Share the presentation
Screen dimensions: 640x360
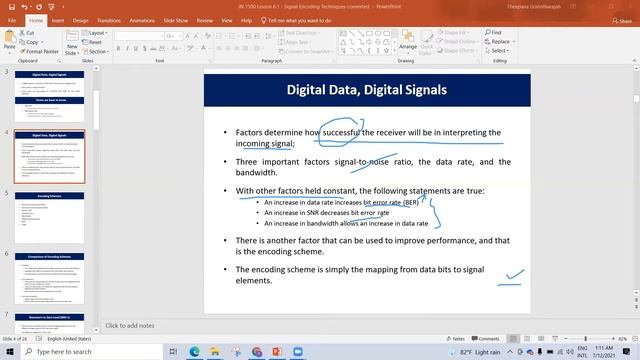click(622, 21)
